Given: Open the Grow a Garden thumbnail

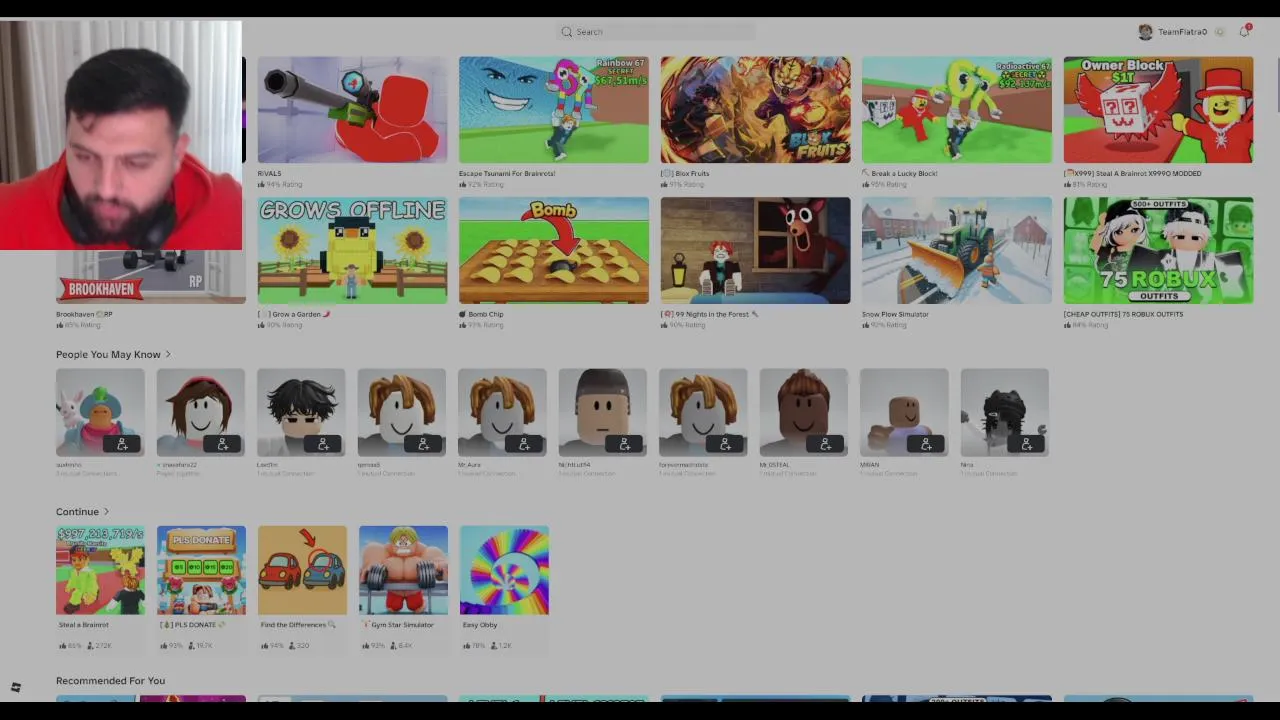Looking at the screenshot, I should pyautogui.click(x=352, y=251).
